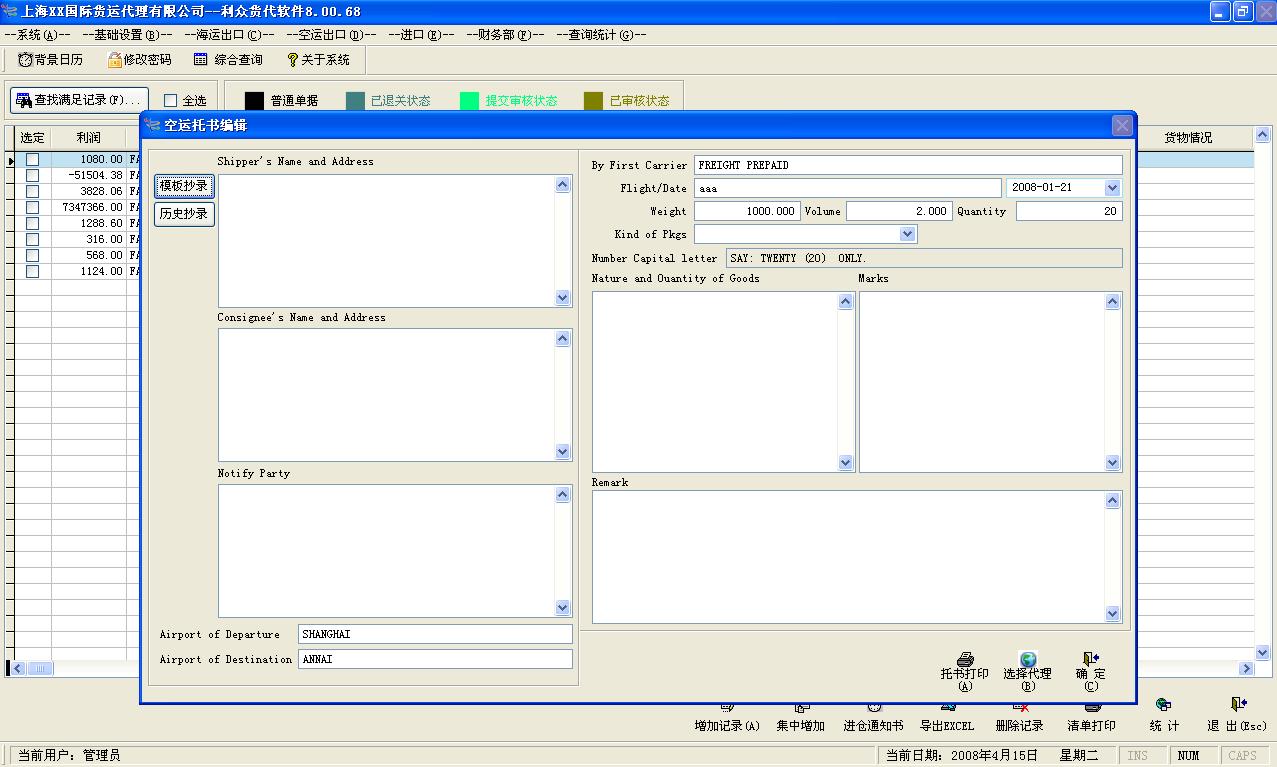
Task: Click the Volume input field
Action: 899,211
